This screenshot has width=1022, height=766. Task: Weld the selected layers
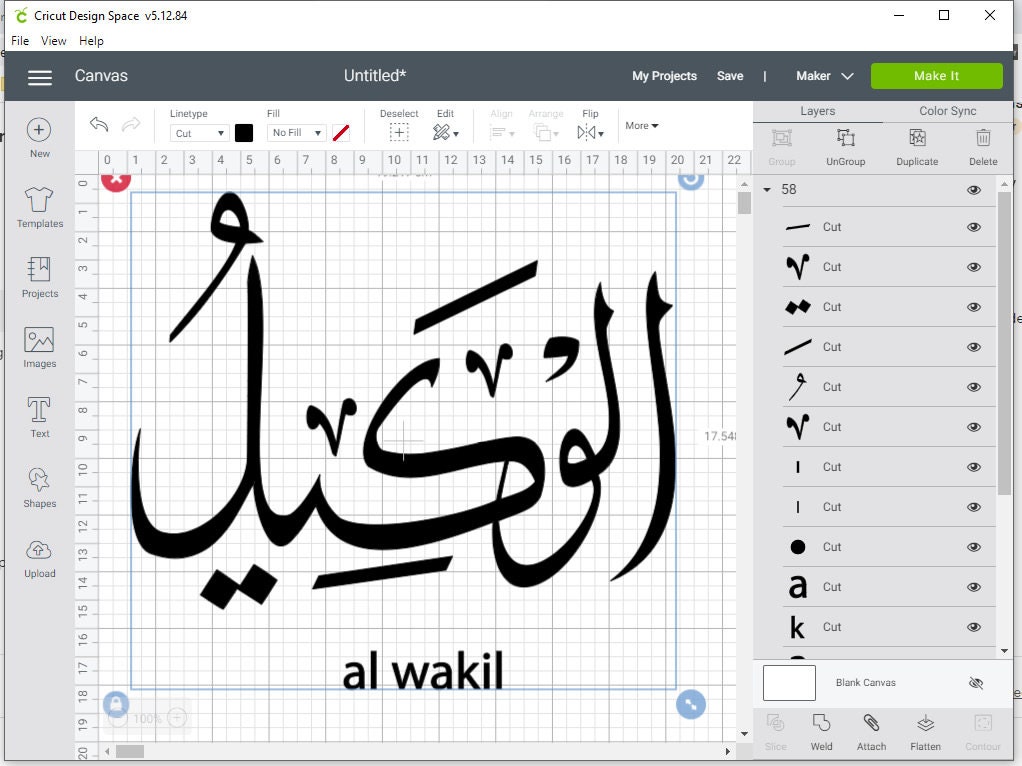821,732
